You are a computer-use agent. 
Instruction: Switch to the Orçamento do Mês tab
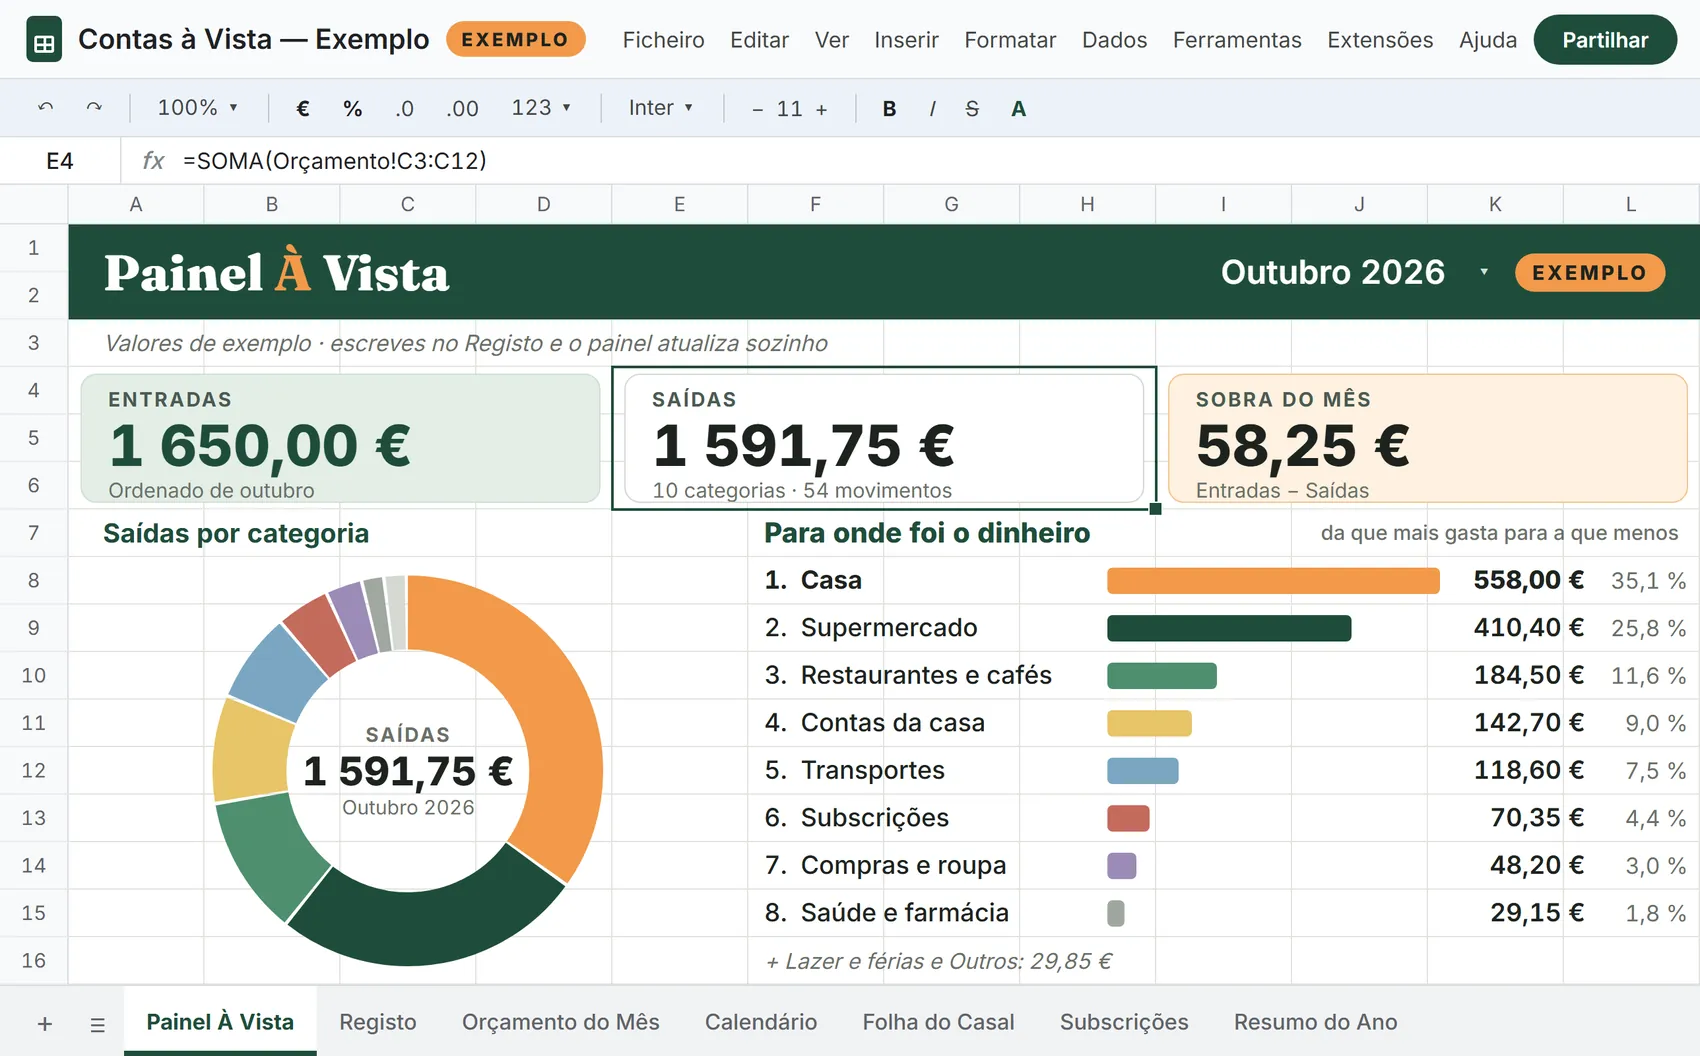[561, 1022]
